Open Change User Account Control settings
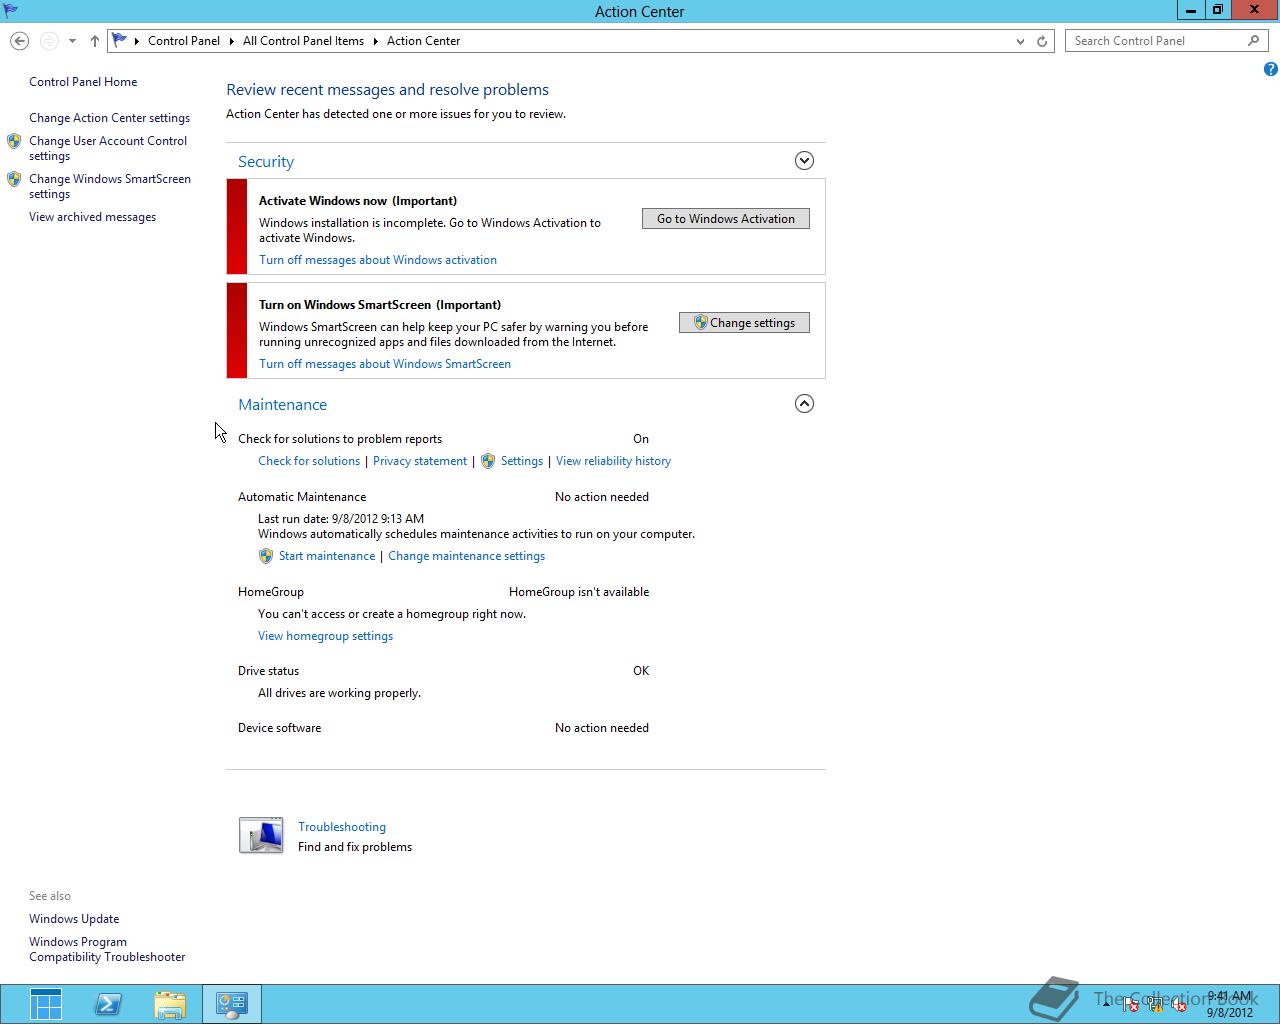This screenshot has height=1024, width=1280. [108, 148]
